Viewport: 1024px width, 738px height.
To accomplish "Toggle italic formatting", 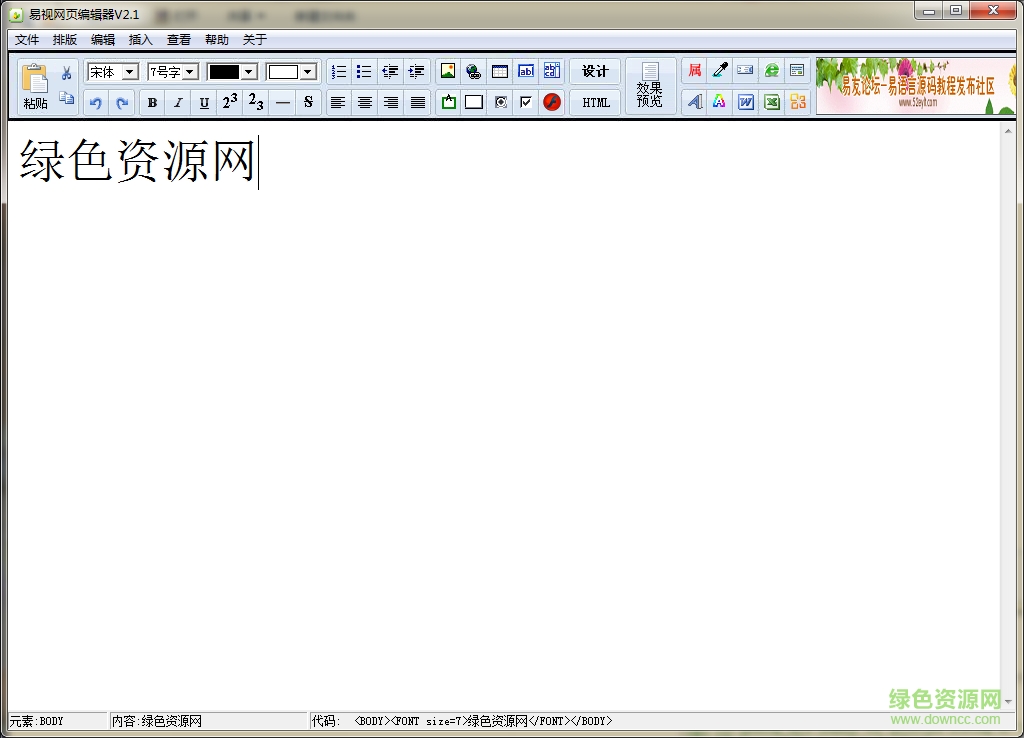I will [x=178, y=102].
